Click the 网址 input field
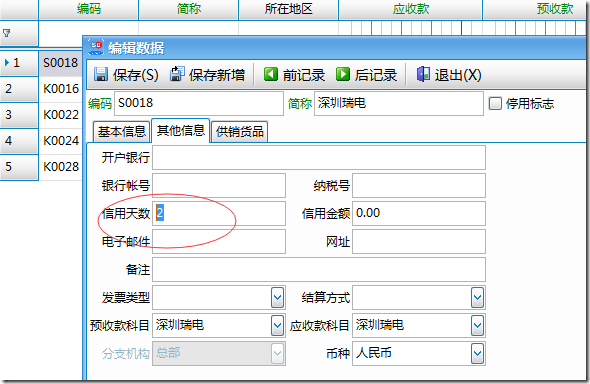590x384 pixels. (419, 241)
